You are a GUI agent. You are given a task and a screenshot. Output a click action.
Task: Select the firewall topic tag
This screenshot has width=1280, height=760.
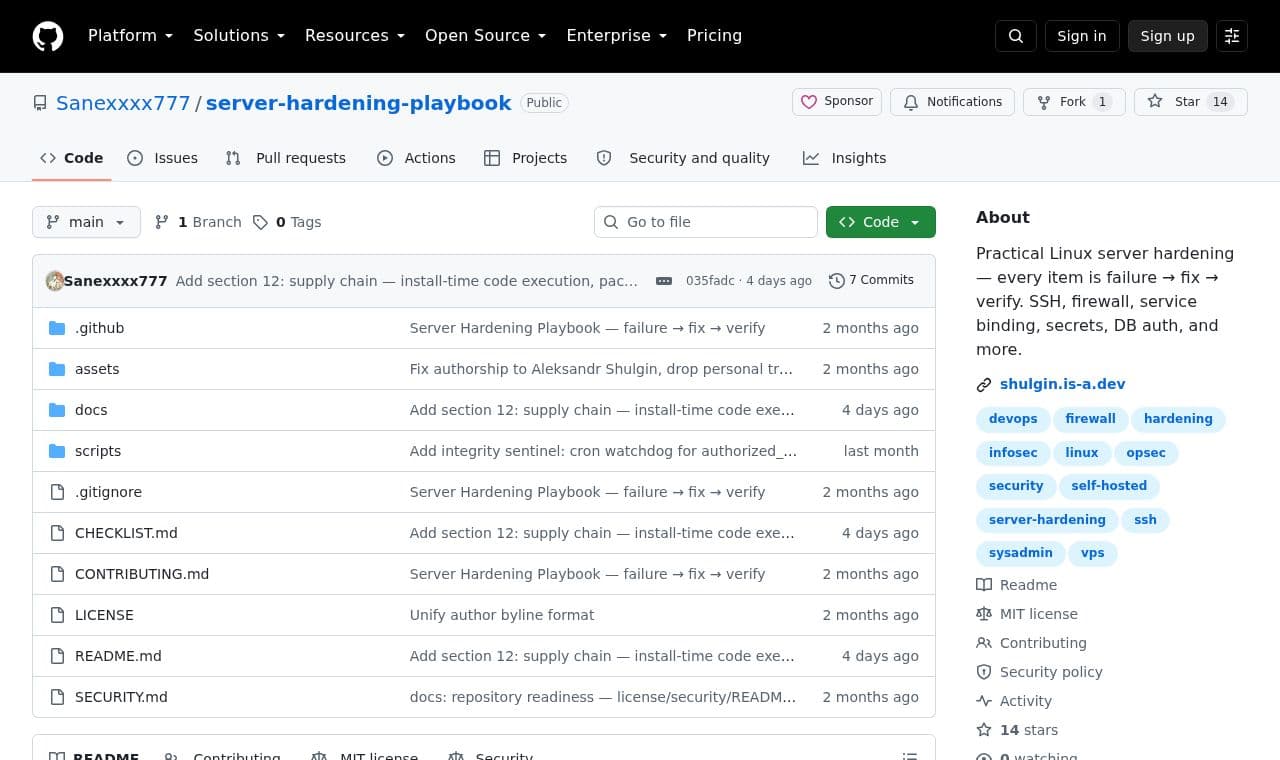[x=1090, y=419]
